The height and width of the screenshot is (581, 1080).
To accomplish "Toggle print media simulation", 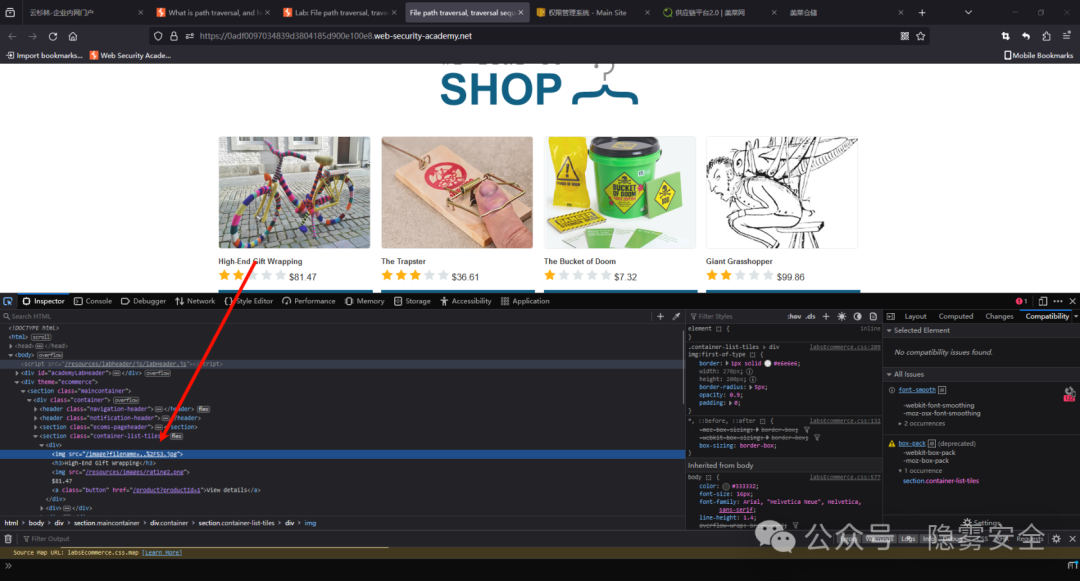I will (x=873, y=317).
